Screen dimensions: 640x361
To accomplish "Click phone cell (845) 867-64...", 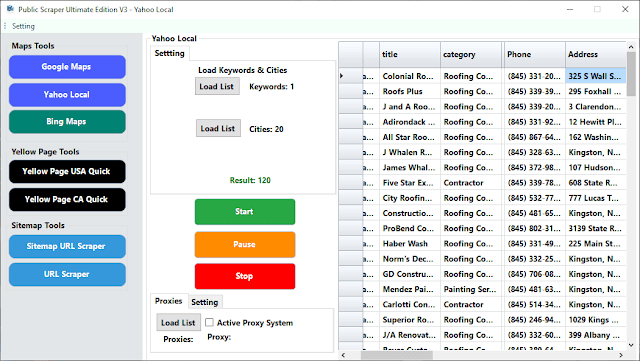I will (x=534, y=137).
